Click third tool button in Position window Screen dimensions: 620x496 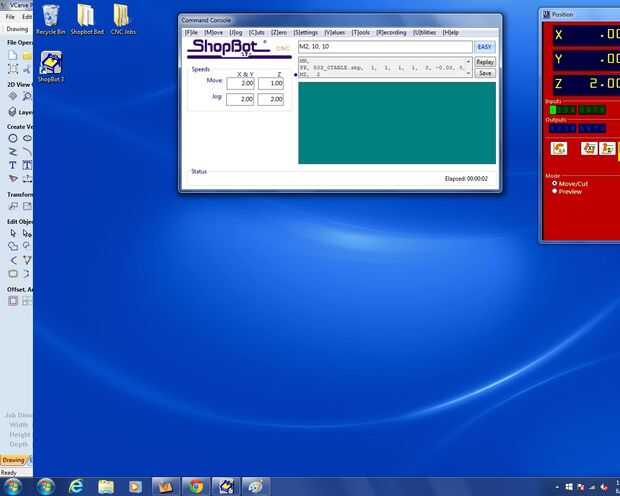pyautogui.click(x=607, y=148)
